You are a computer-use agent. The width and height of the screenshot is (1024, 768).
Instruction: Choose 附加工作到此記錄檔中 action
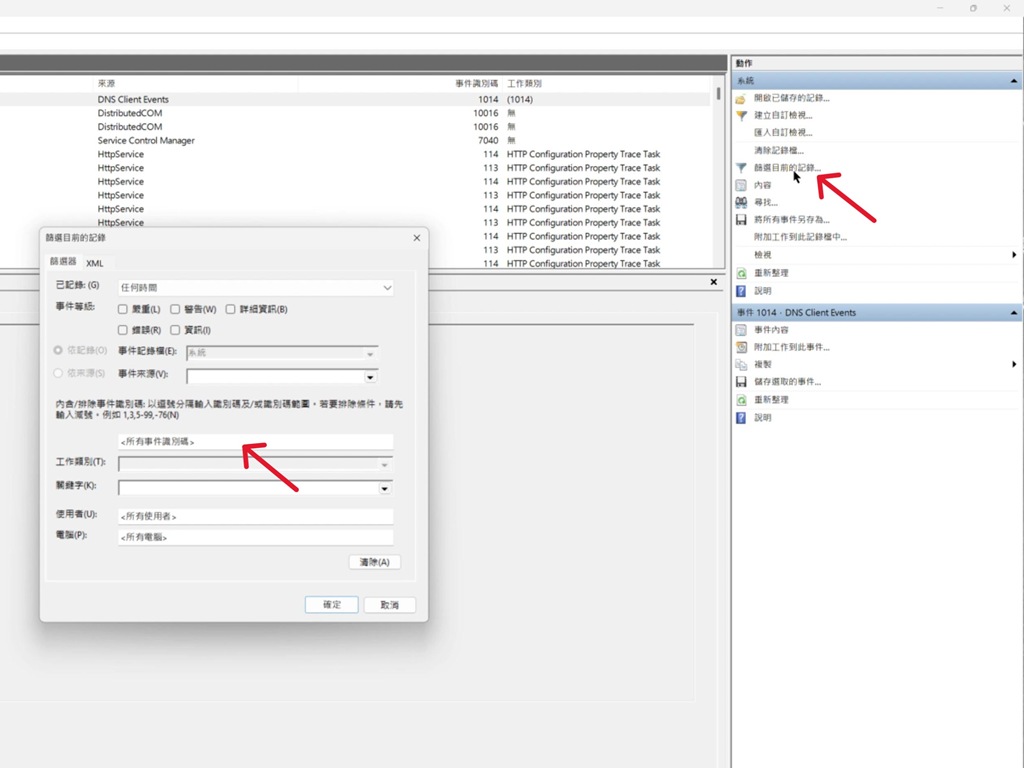click(x=800, y=237)
